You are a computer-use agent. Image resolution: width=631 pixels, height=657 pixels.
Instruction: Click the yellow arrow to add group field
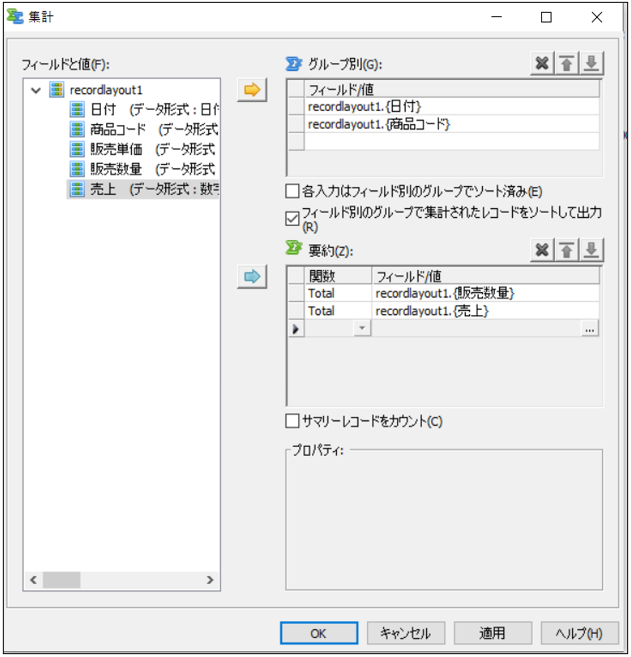pyautogui.click(x=252, y=90)
